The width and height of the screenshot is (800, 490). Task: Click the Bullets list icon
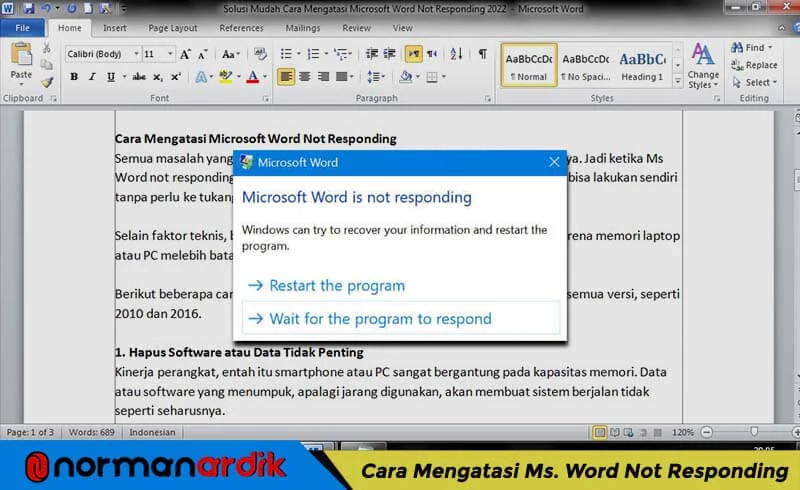coord(286,54)
